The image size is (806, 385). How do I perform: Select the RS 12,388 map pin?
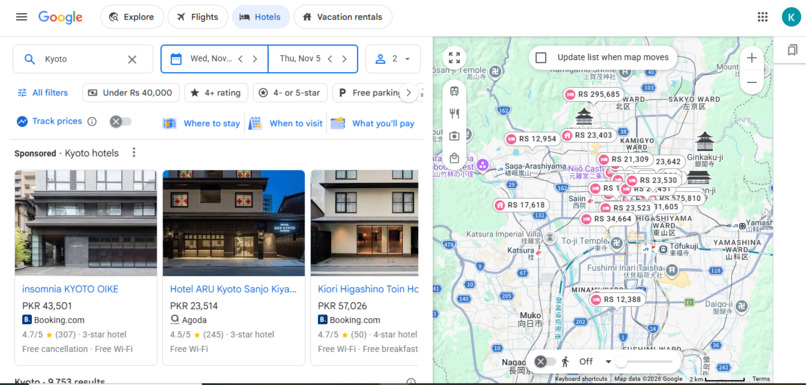point(616,300)
